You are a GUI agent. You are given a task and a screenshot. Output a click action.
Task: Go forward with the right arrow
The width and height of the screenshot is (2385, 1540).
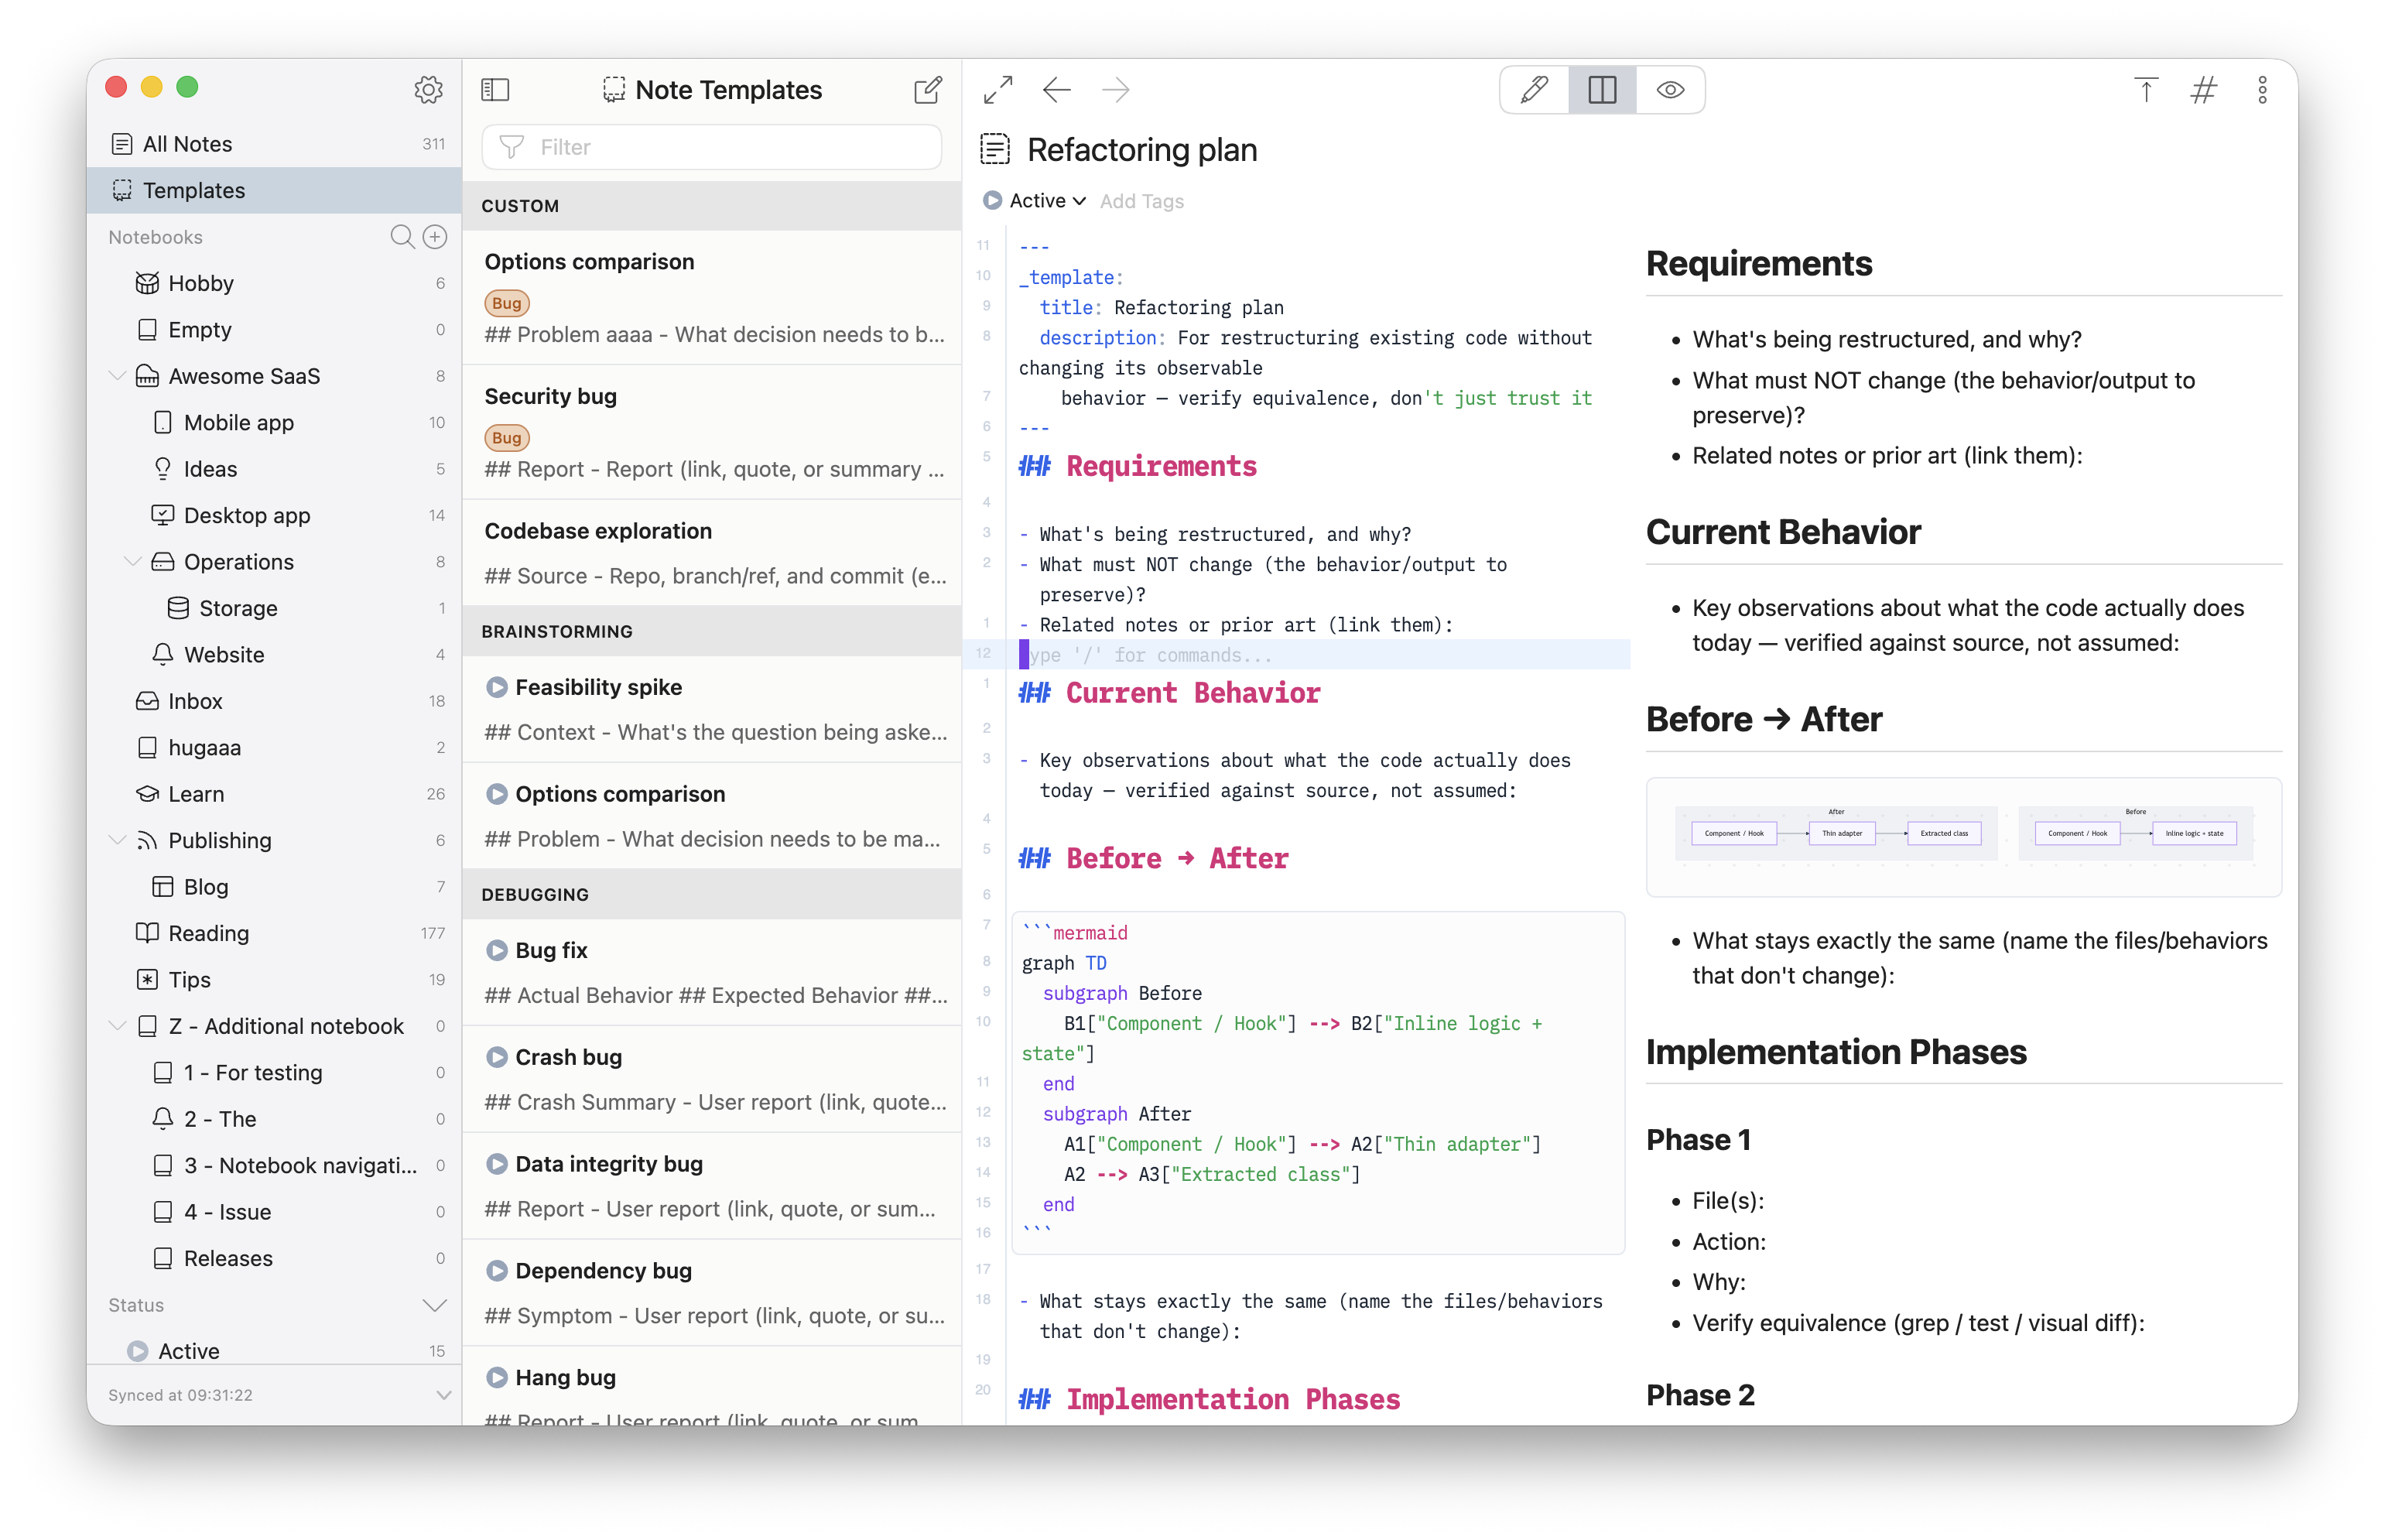(x=1115, y=90)
